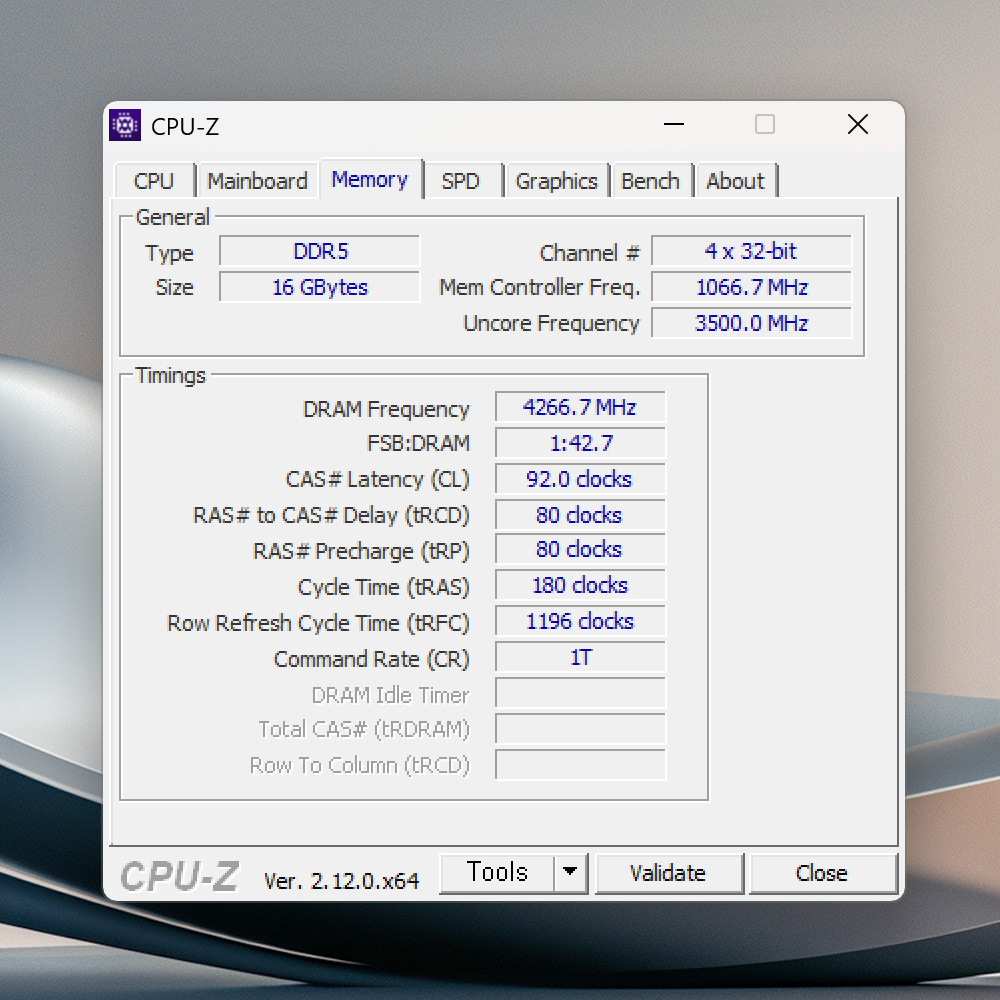This screenshot has width=1000, height=1000.
Task: Click the DDR5 memory type field
Action: pyautogui.click(x=320, y=251)
